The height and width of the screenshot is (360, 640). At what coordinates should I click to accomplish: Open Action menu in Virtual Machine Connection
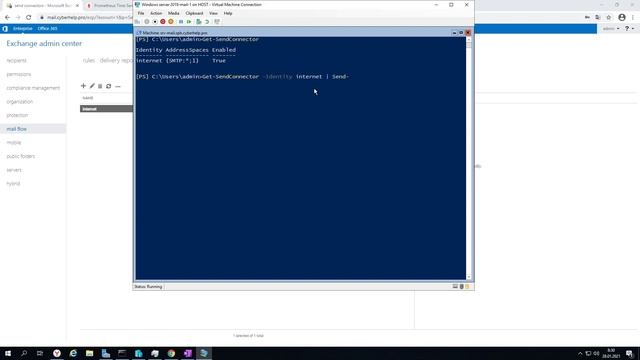coord(156,13)
